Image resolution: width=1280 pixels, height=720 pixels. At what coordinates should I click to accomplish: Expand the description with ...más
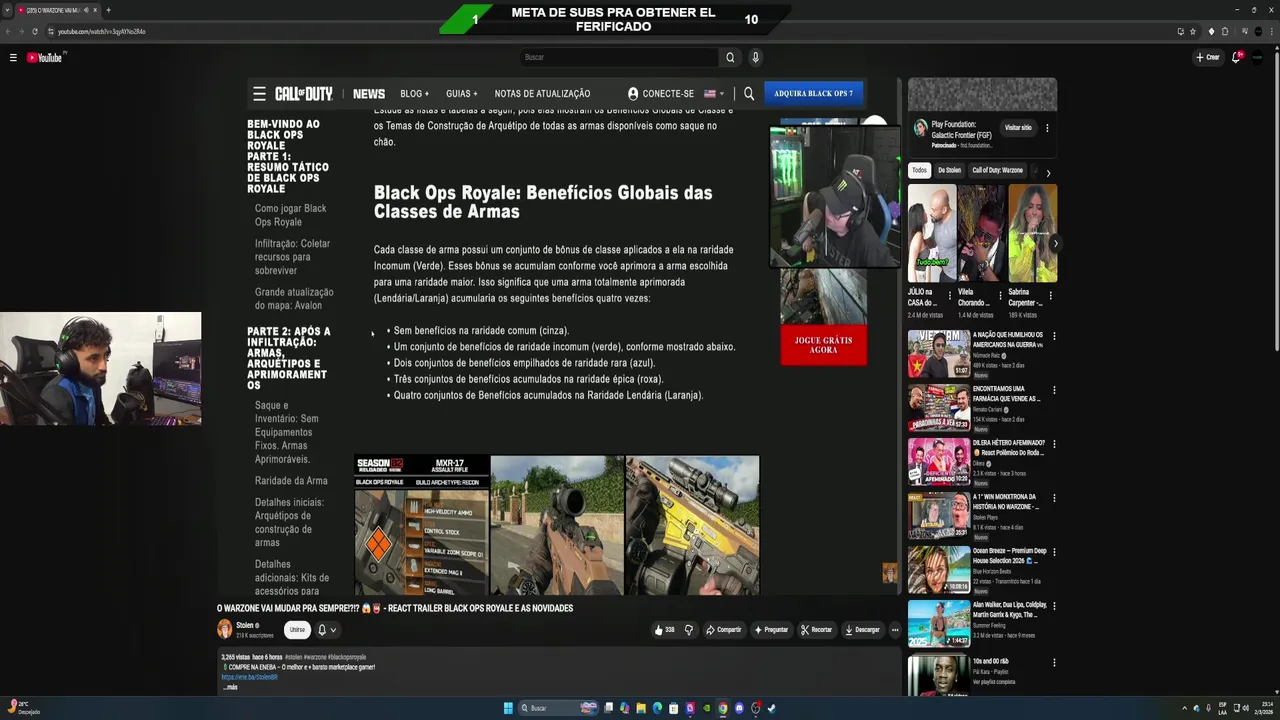tap(230, 687)
